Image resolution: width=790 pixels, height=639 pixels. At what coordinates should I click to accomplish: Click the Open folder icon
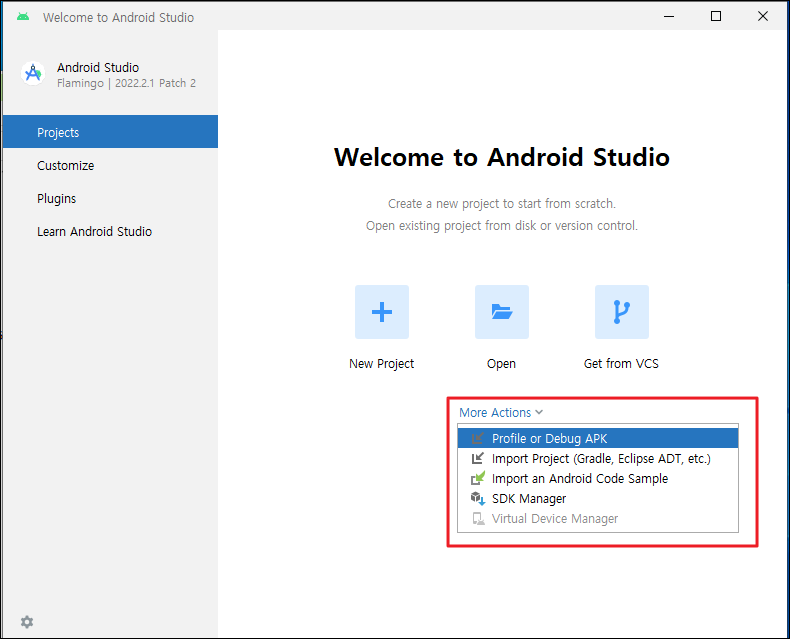pos(501,312)
